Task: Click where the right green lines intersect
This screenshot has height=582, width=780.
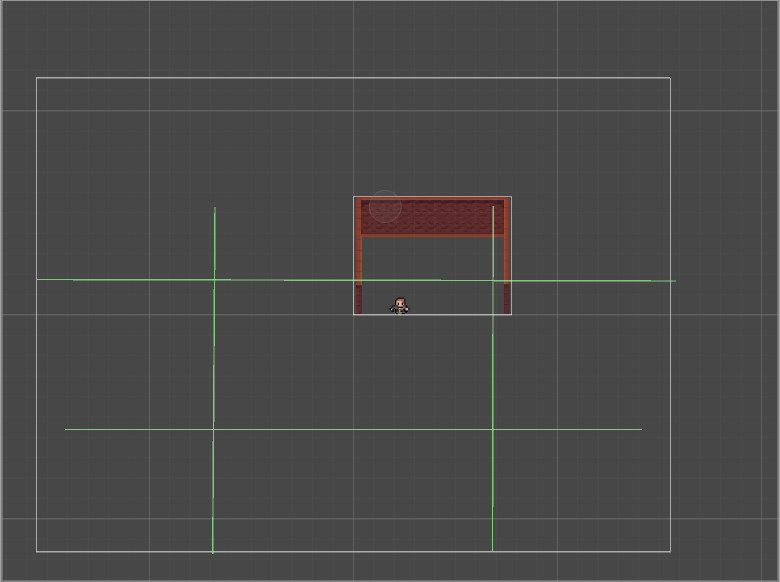Action: tap(493, 281)
